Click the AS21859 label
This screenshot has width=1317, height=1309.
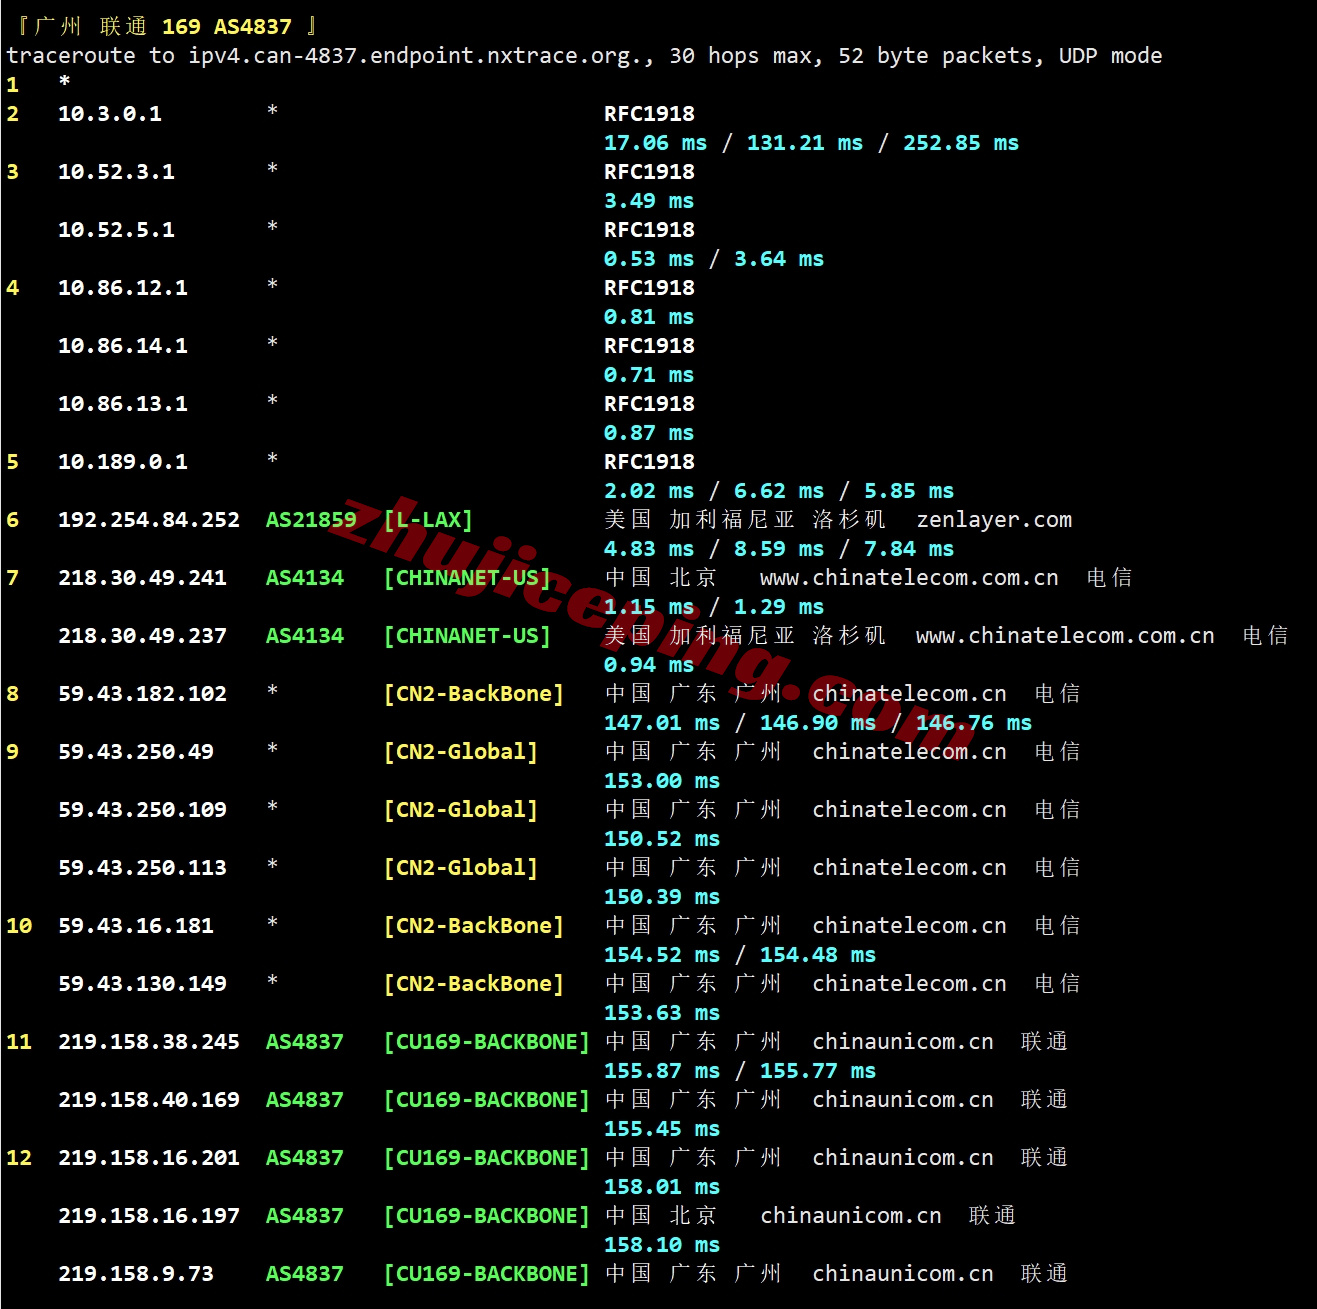[x=311, y=520]
